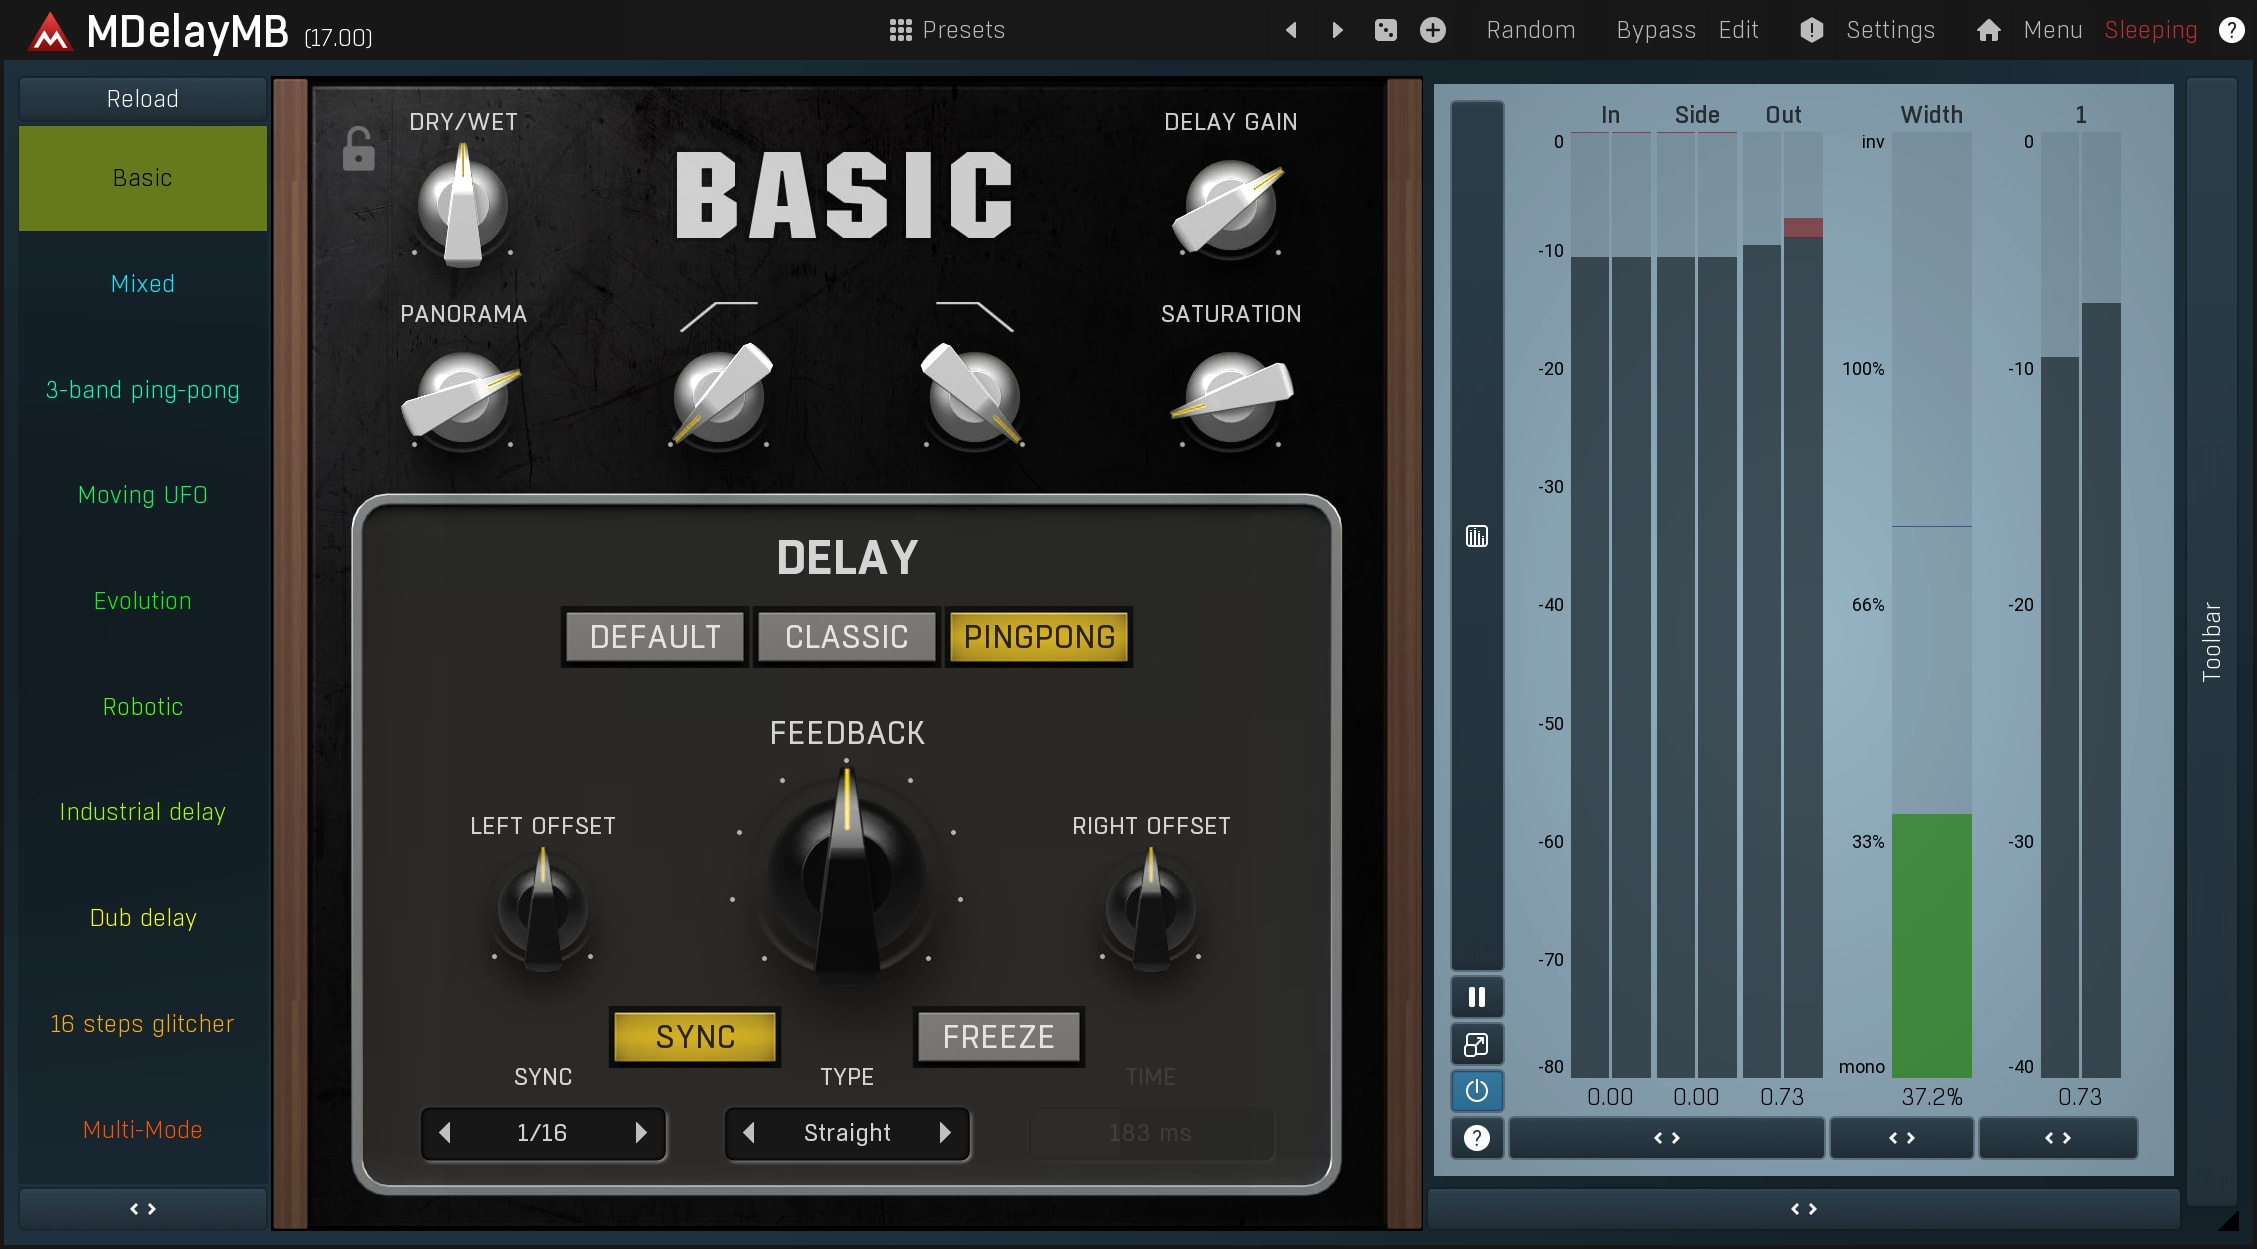Click the Reload button
This screenshot has height=1249, width=2257.
tap(143, 99)
